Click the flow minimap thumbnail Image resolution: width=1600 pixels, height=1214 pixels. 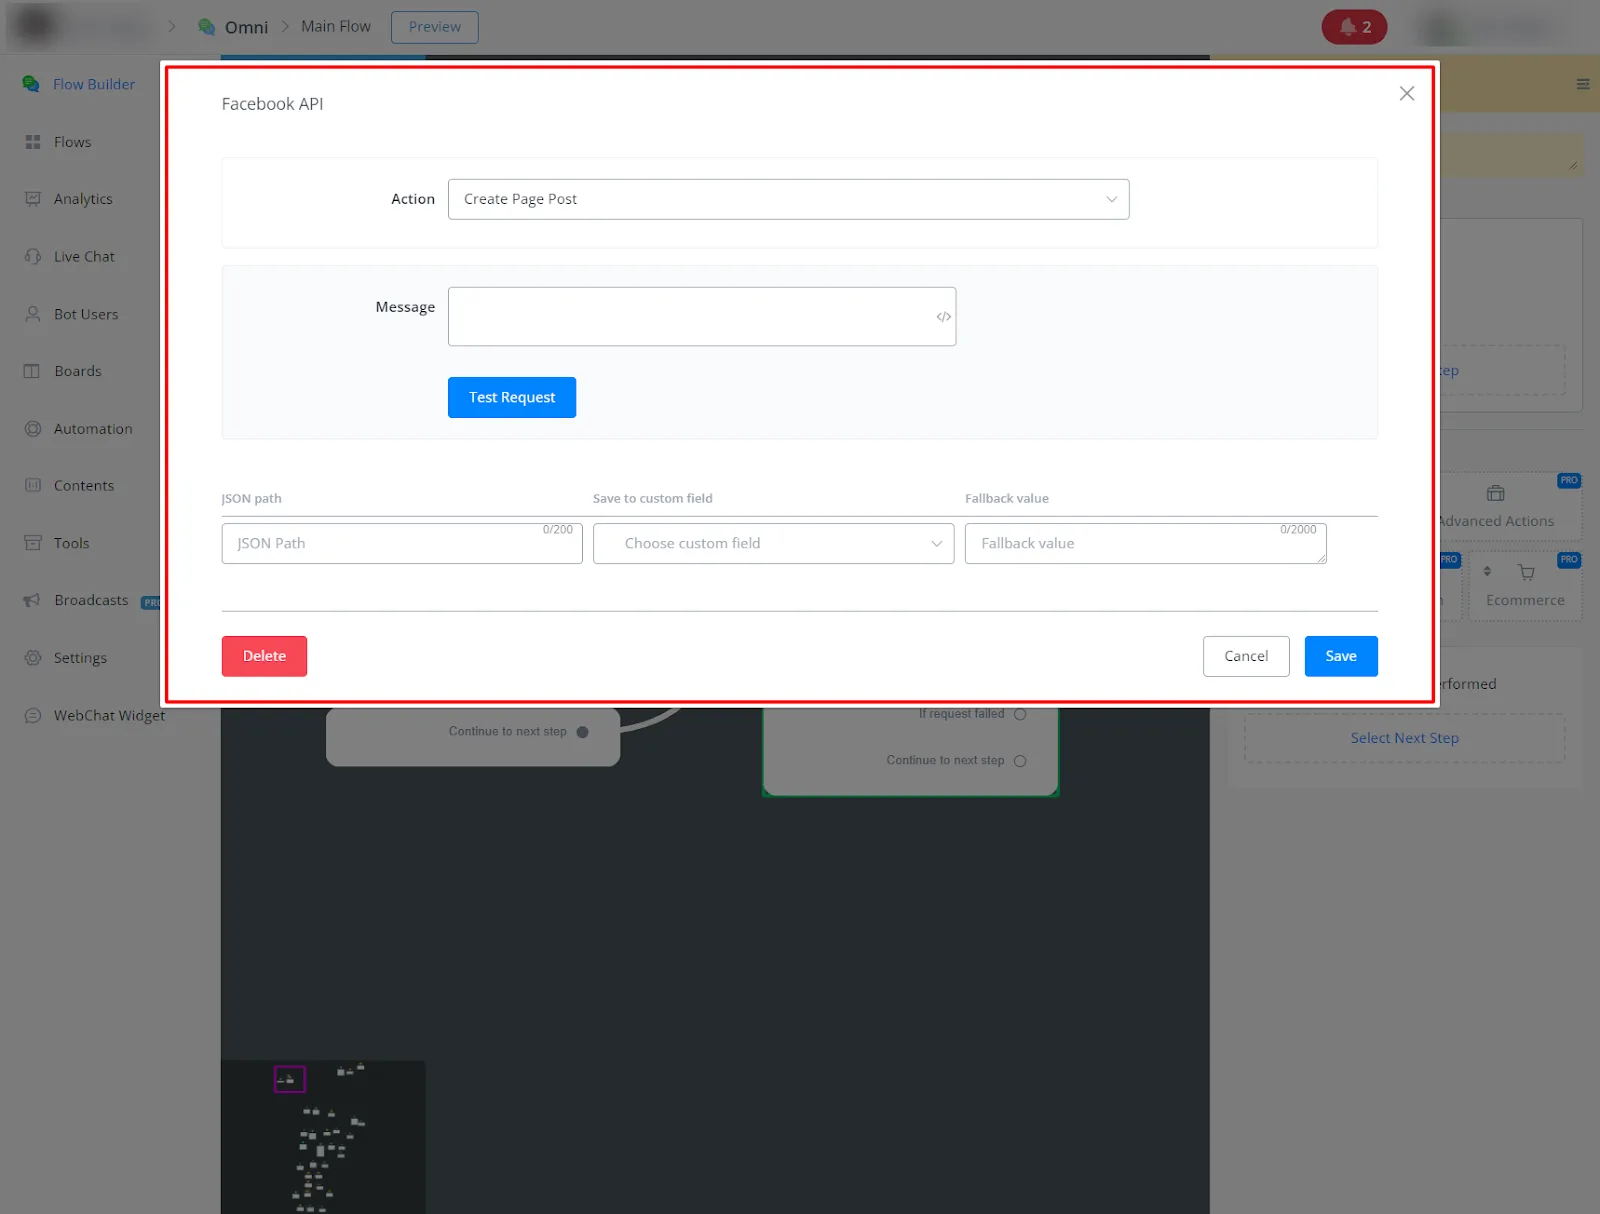pyautogui.click(x=323, y=1137)
